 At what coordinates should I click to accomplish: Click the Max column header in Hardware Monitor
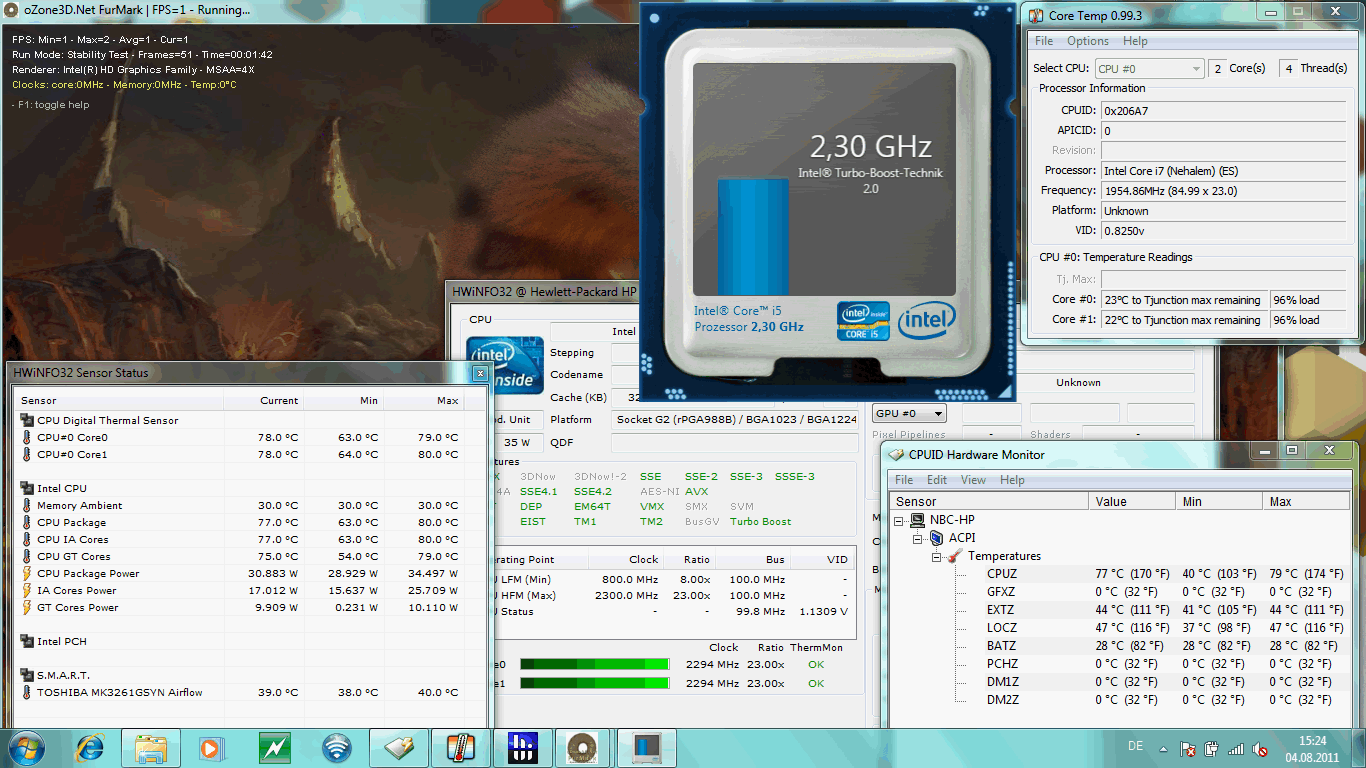coord(1306,501)
